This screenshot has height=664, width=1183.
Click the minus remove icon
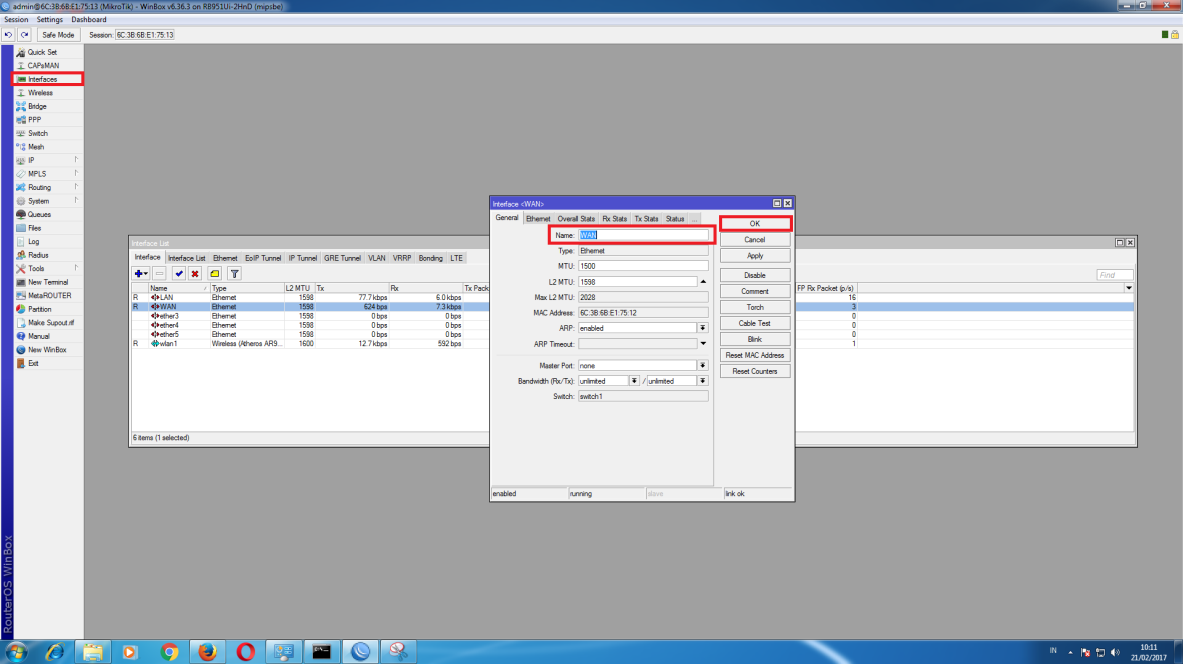click(x=159, y=274)
